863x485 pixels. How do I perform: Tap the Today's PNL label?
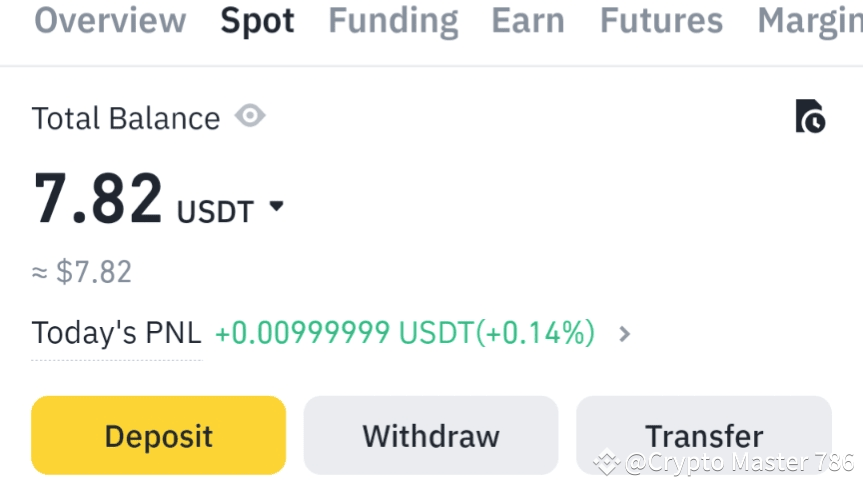(116, 333)
